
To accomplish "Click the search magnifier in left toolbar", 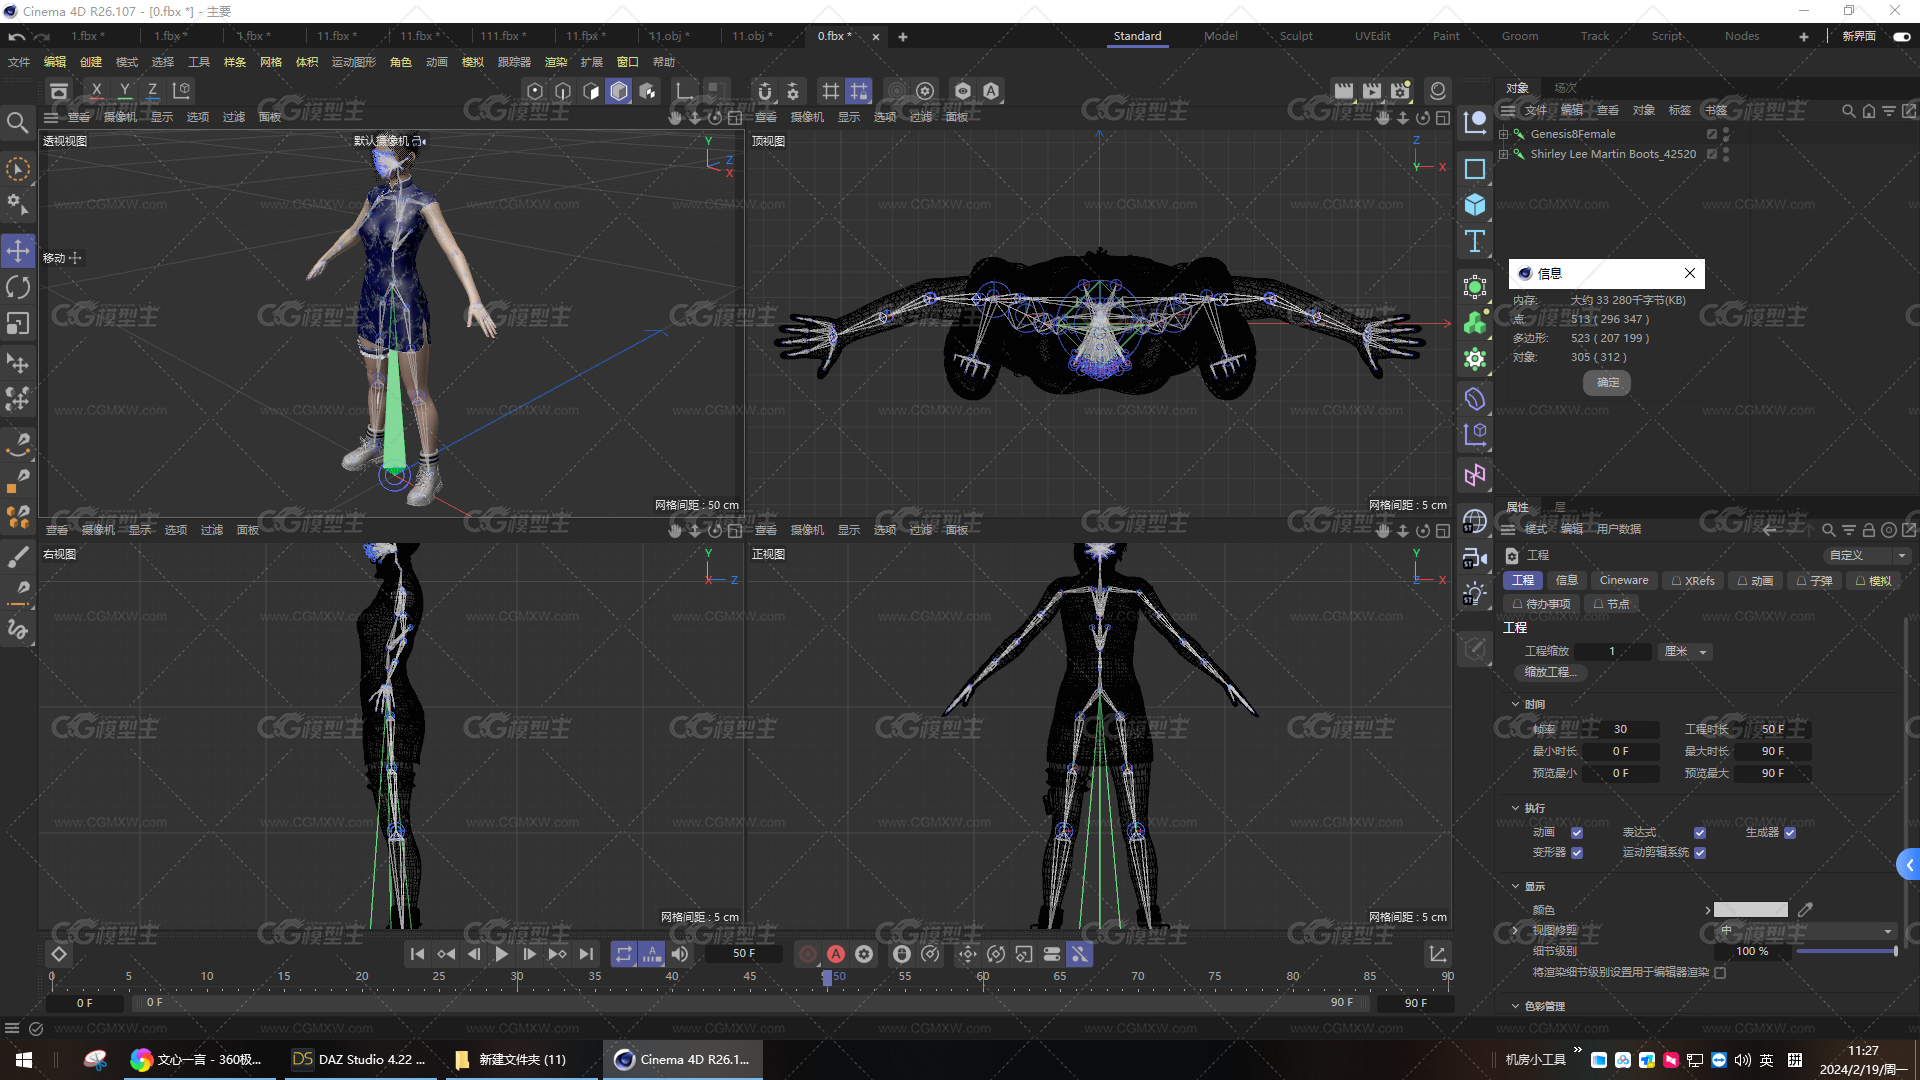I will click(17, 122).
